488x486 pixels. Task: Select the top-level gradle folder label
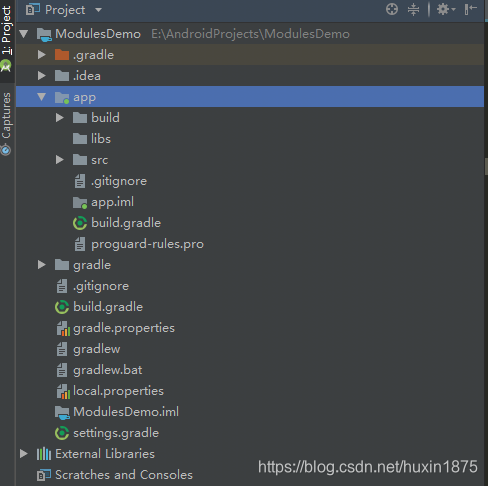[92, 265]
